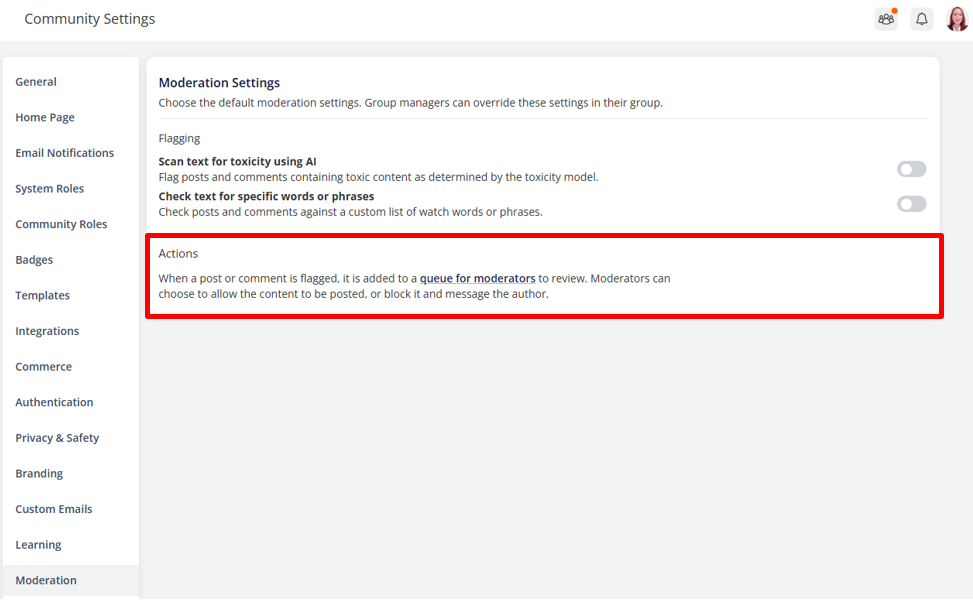Click the 'Flag posts and comments containing toxic content' text
973x600 pixels.
(x=378, y=177)
